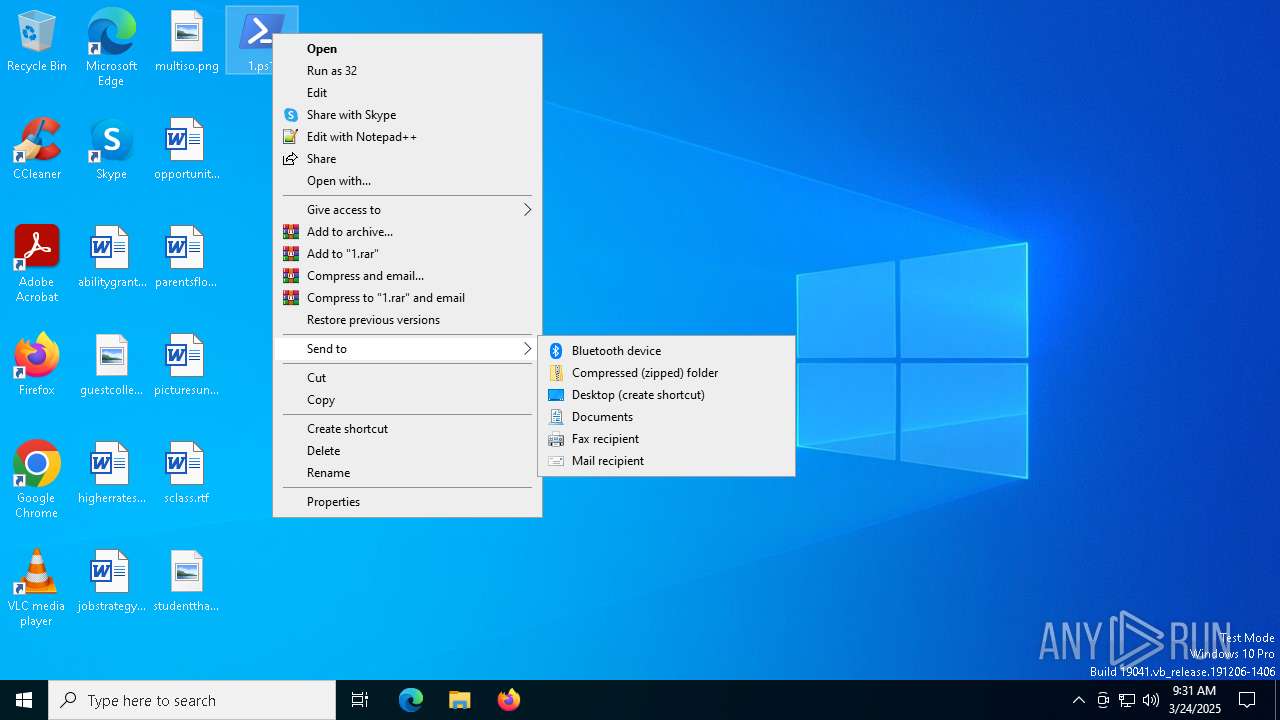Select the VLC media player shortcut
This screenshot has height=720, width=1280.
click(x=37, y=588)
